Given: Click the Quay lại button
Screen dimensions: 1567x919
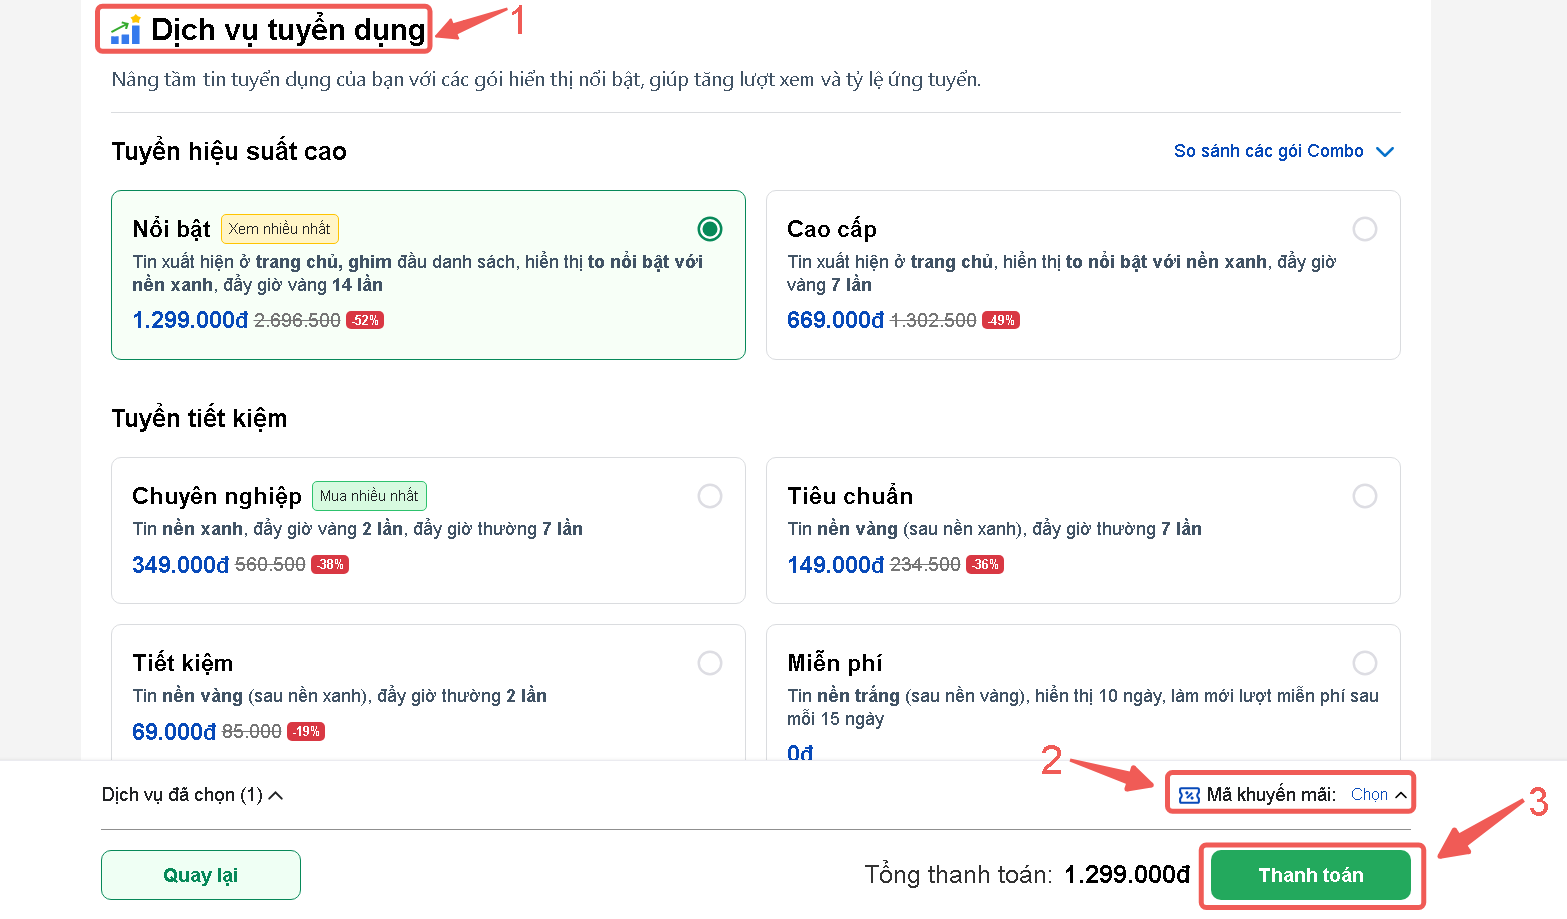Looking at the screenshot, I should pos(201,875).
